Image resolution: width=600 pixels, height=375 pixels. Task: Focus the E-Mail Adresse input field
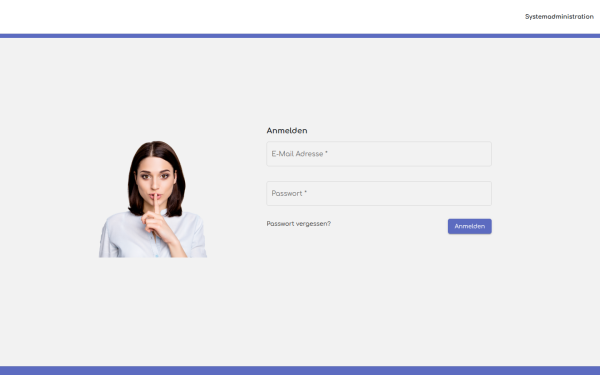[379, 154]
